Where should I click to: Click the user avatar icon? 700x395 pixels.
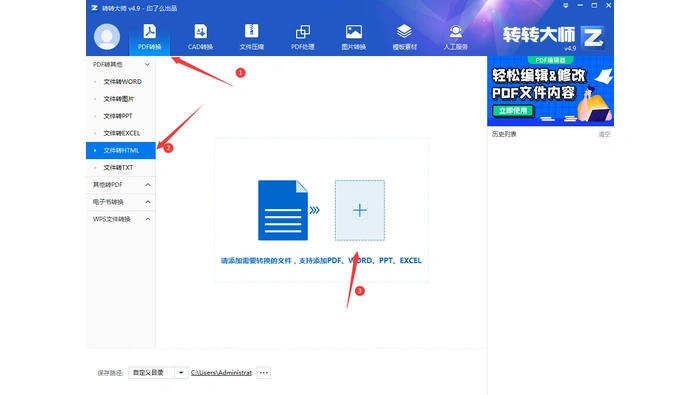[107, 37]
